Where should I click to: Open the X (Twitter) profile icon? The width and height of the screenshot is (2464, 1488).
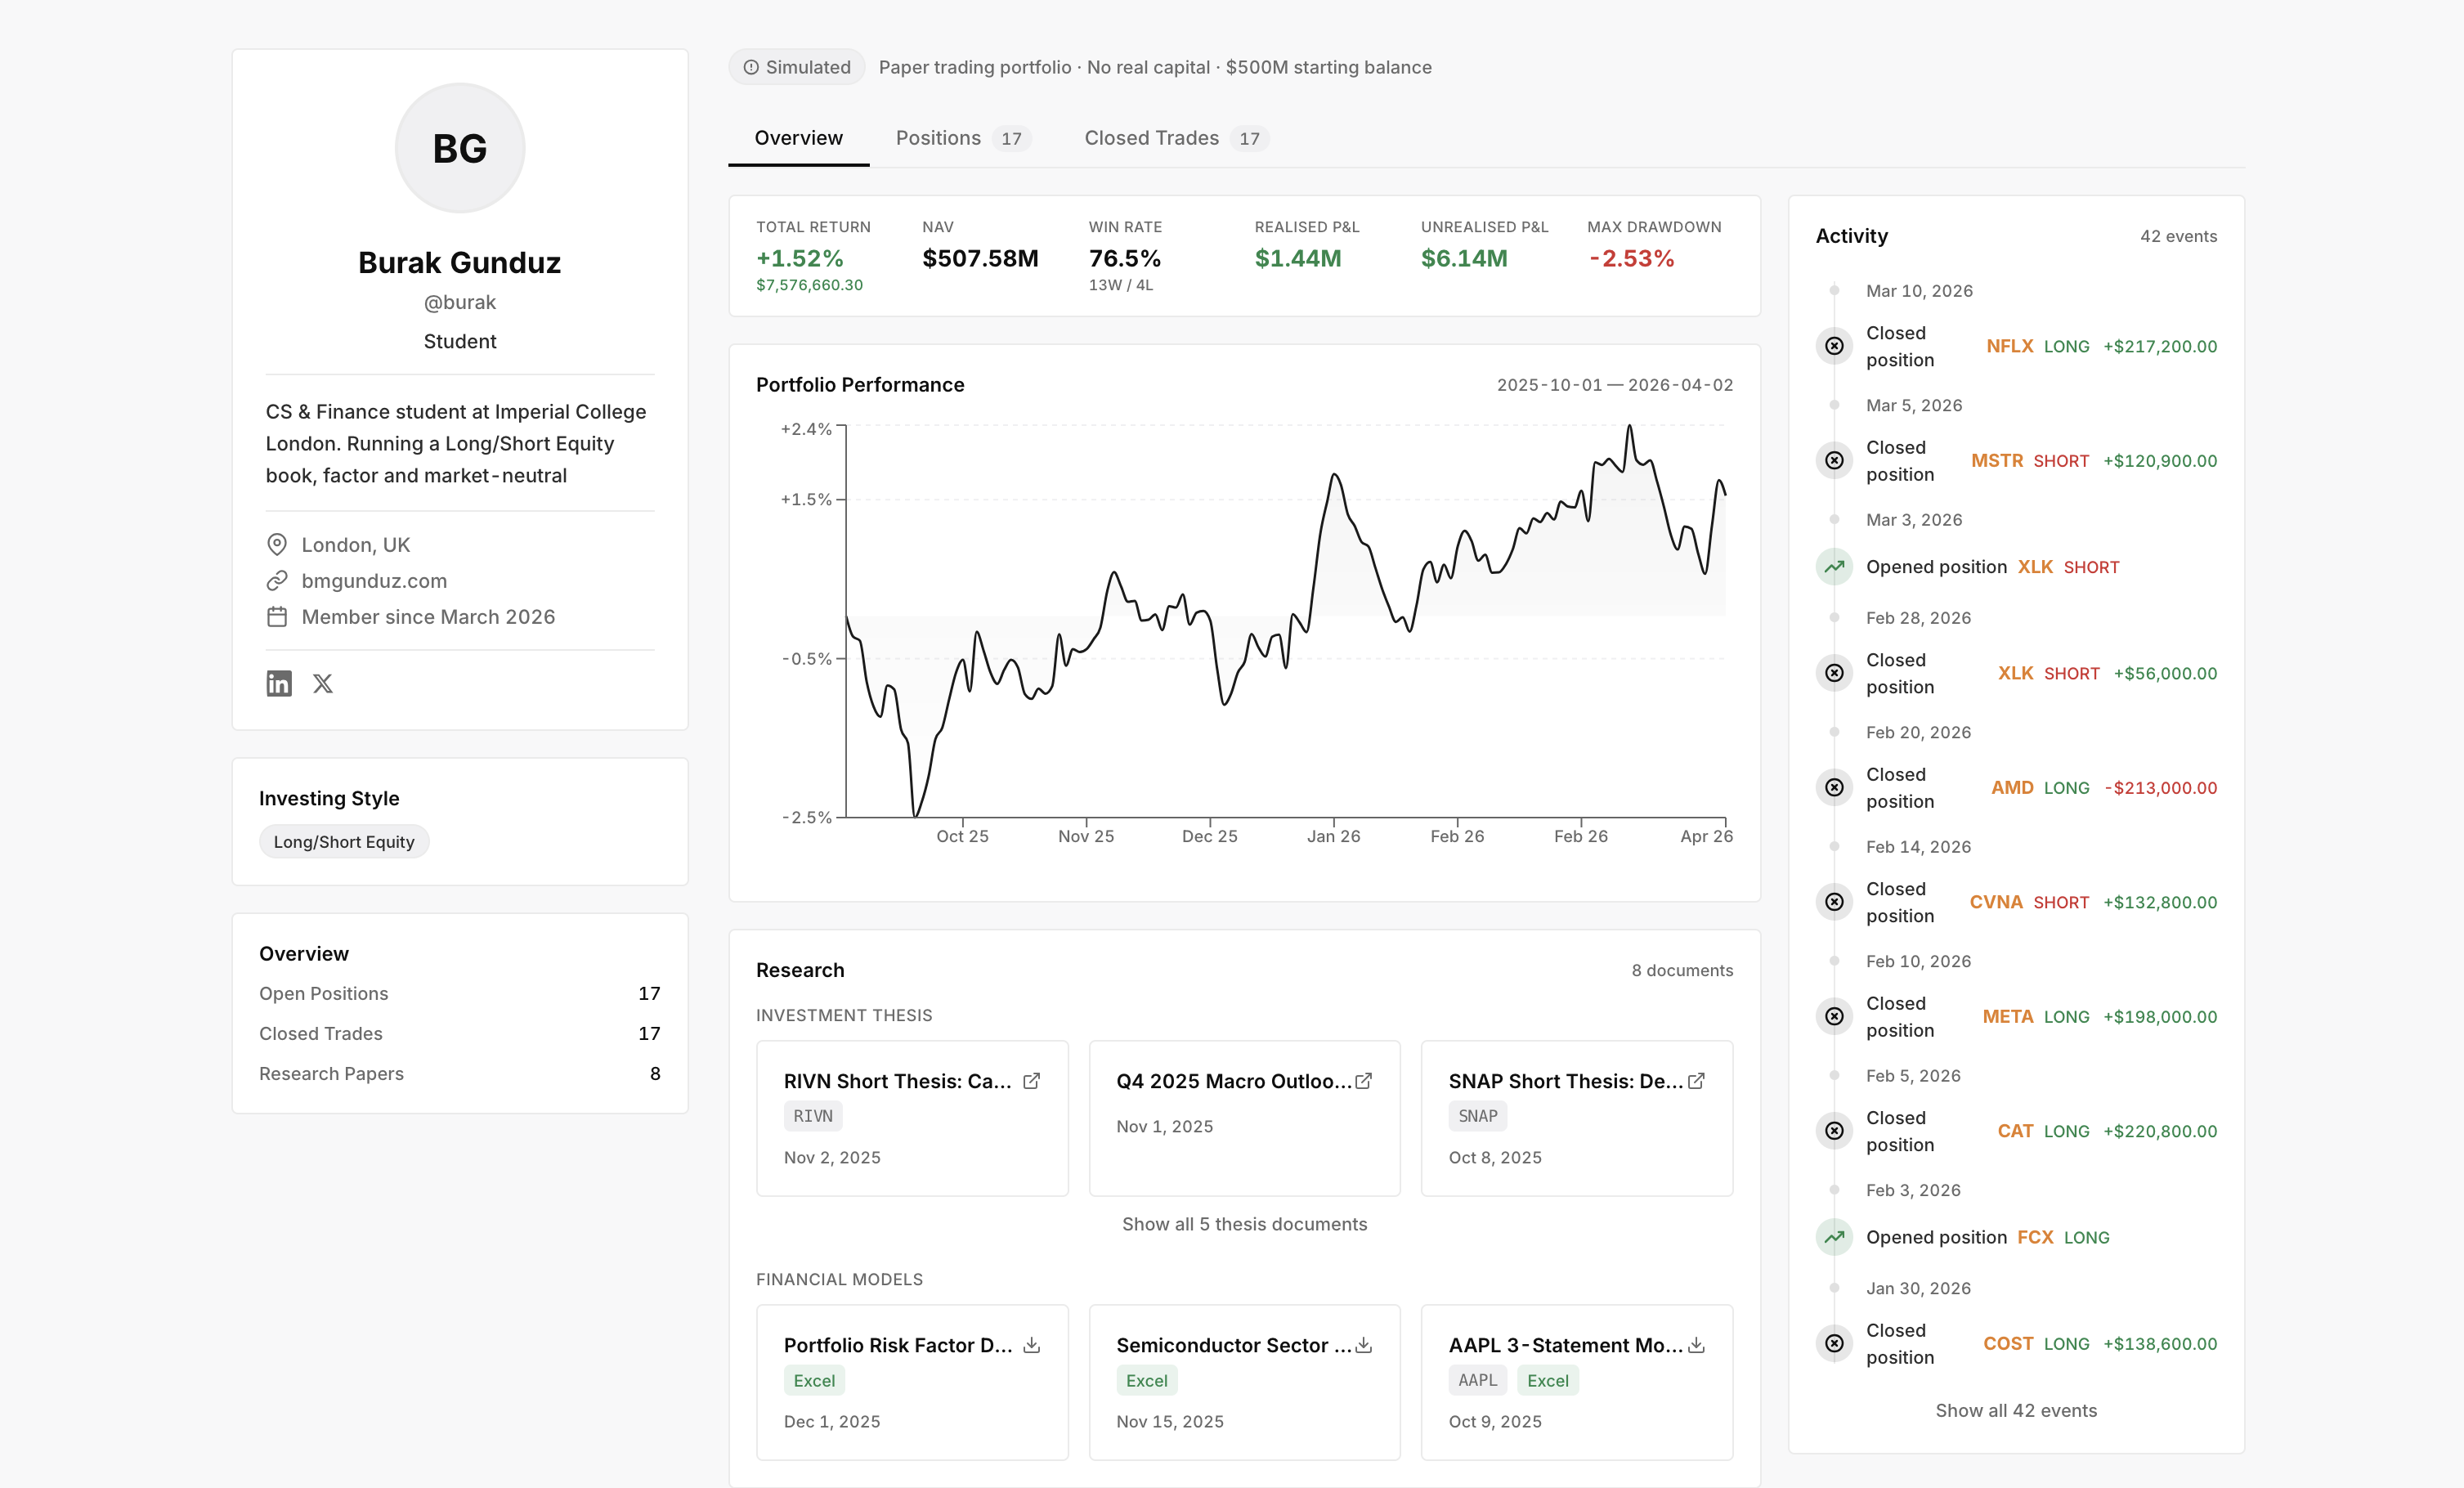(x=322, y=683)
